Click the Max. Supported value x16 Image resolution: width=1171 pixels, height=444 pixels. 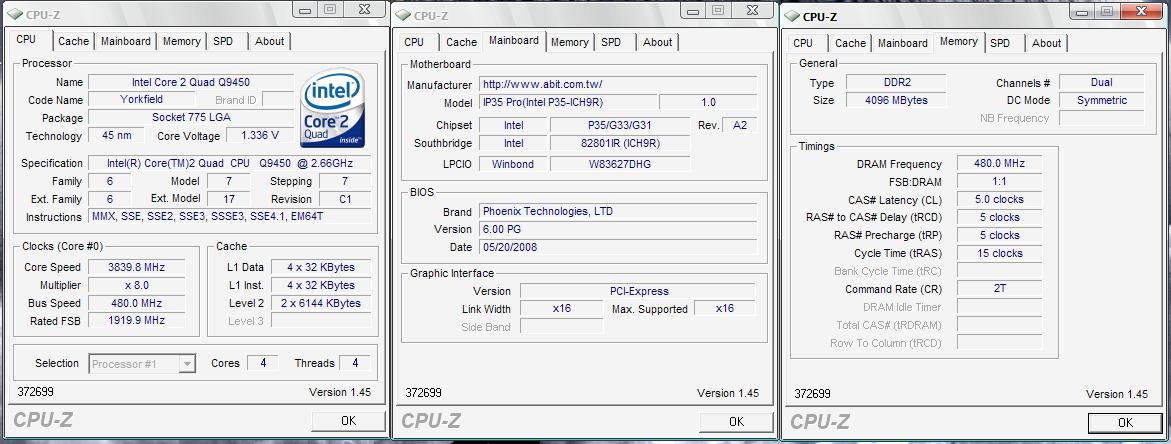click(724, 308)
